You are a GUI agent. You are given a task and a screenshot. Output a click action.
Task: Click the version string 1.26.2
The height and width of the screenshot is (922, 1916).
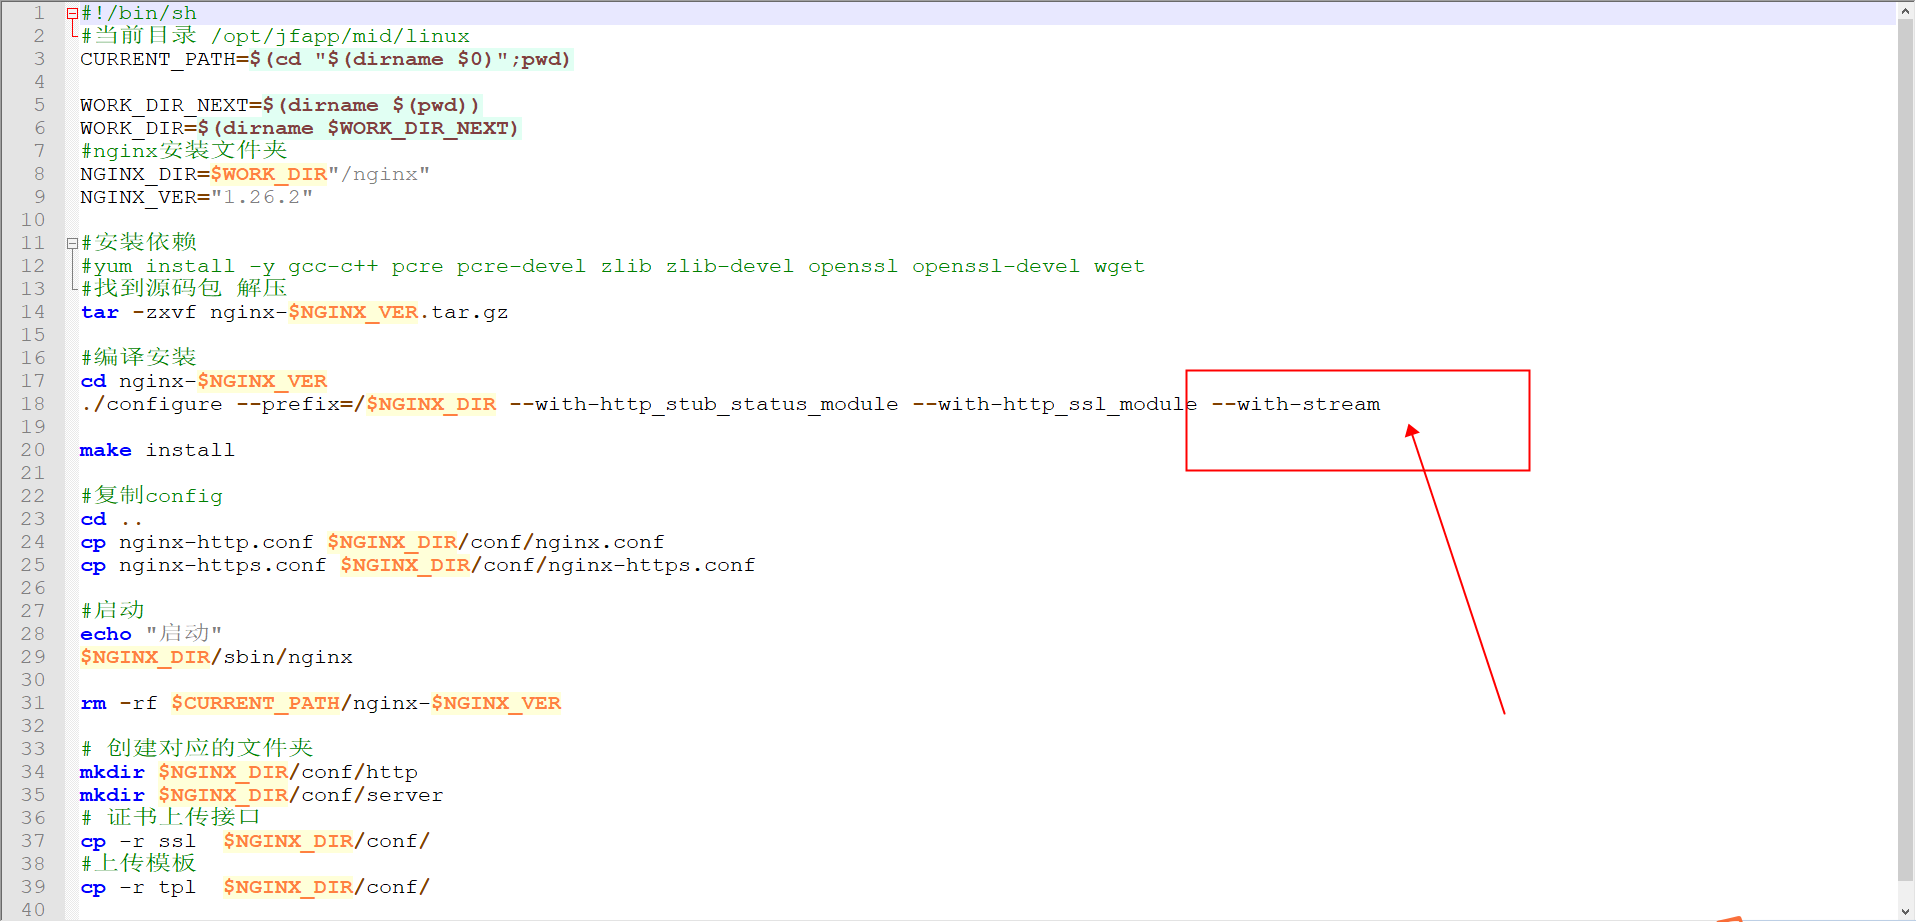pyautogui.click(x=262, y=197)
